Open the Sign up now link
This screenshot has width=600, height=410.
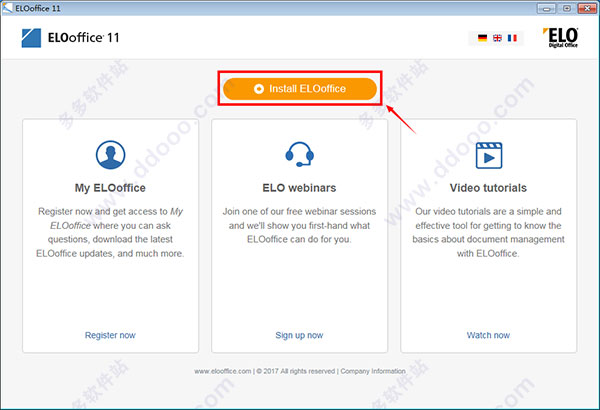[x=299, y=335]
